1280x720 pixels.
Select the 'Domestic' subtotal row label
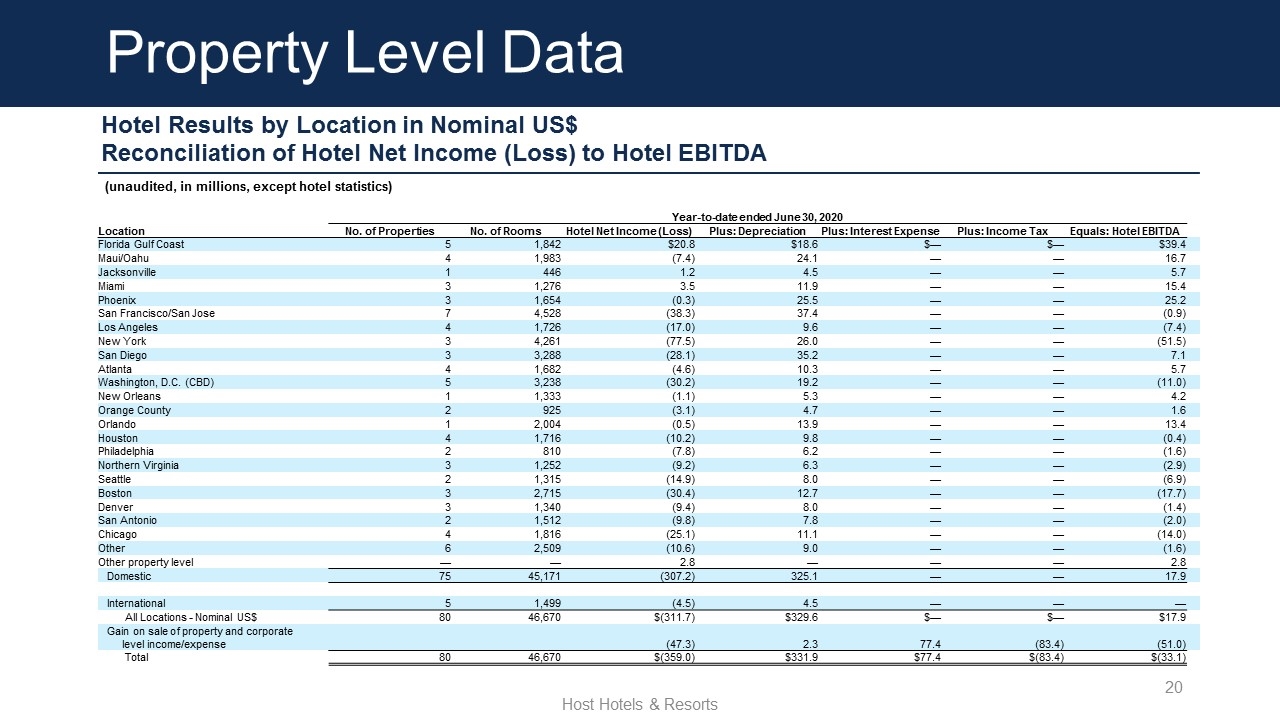coord(129,576)
